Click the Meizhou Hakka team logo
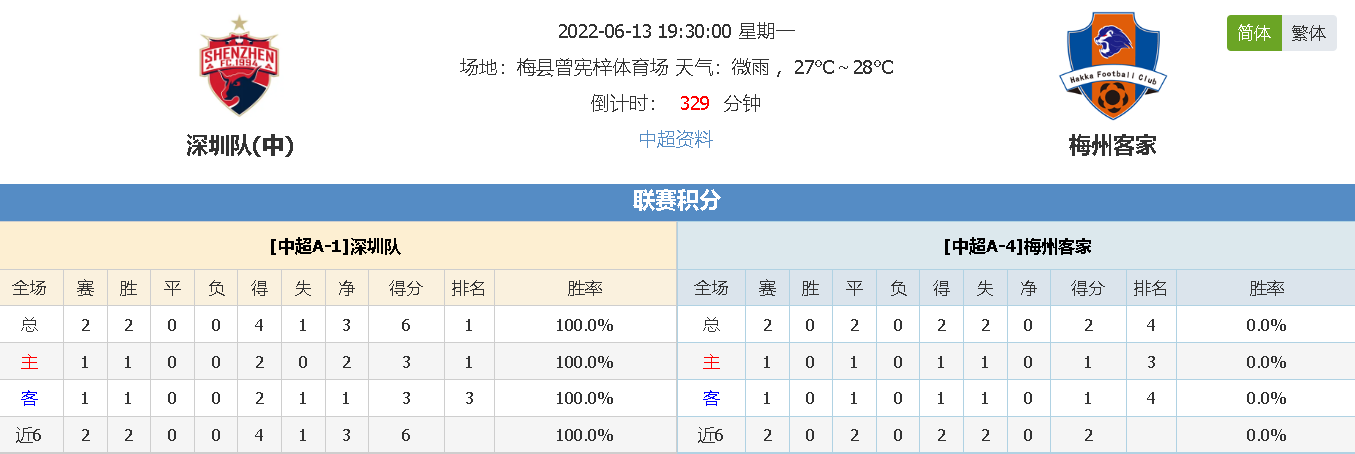 pyautogui.click(x=1113, y=66)
